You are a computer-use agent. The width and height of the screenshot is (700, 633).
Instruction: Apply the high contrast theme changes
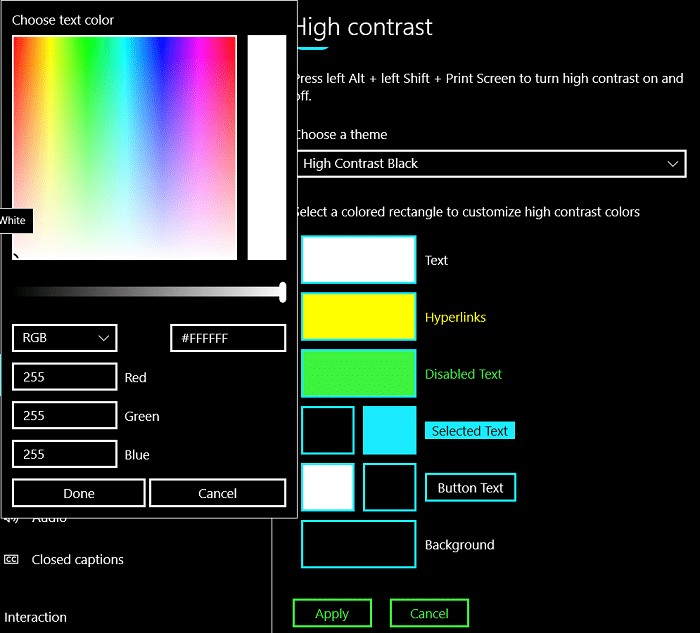click(332, 613)
